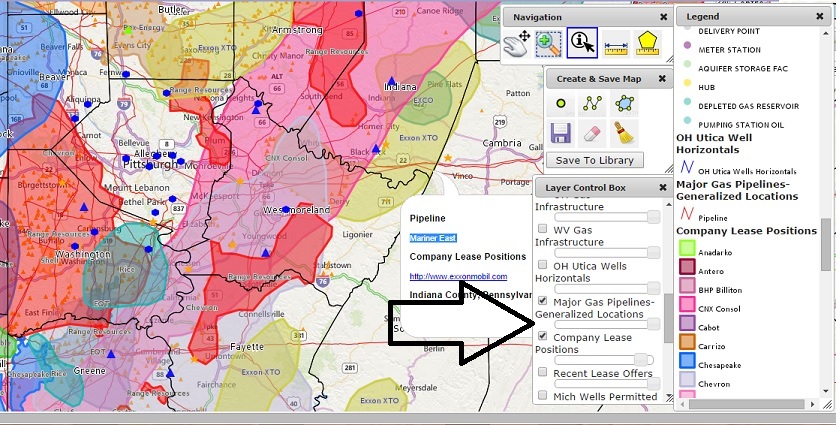836x425 pixels.
Task: Click the AQUIFER STORAGE FAC legend entry
Action: tap(743, 68)
